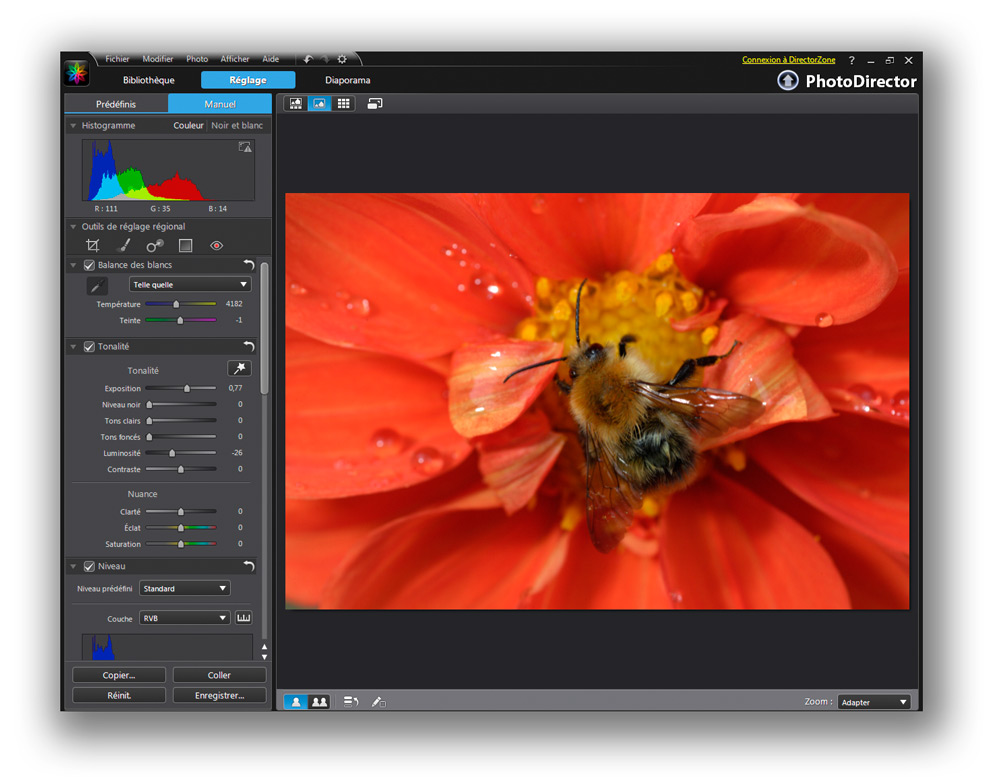Show before and after comparison view
Screen dimensions: 1000x779
pyautogui.click(x=320, y=702)
